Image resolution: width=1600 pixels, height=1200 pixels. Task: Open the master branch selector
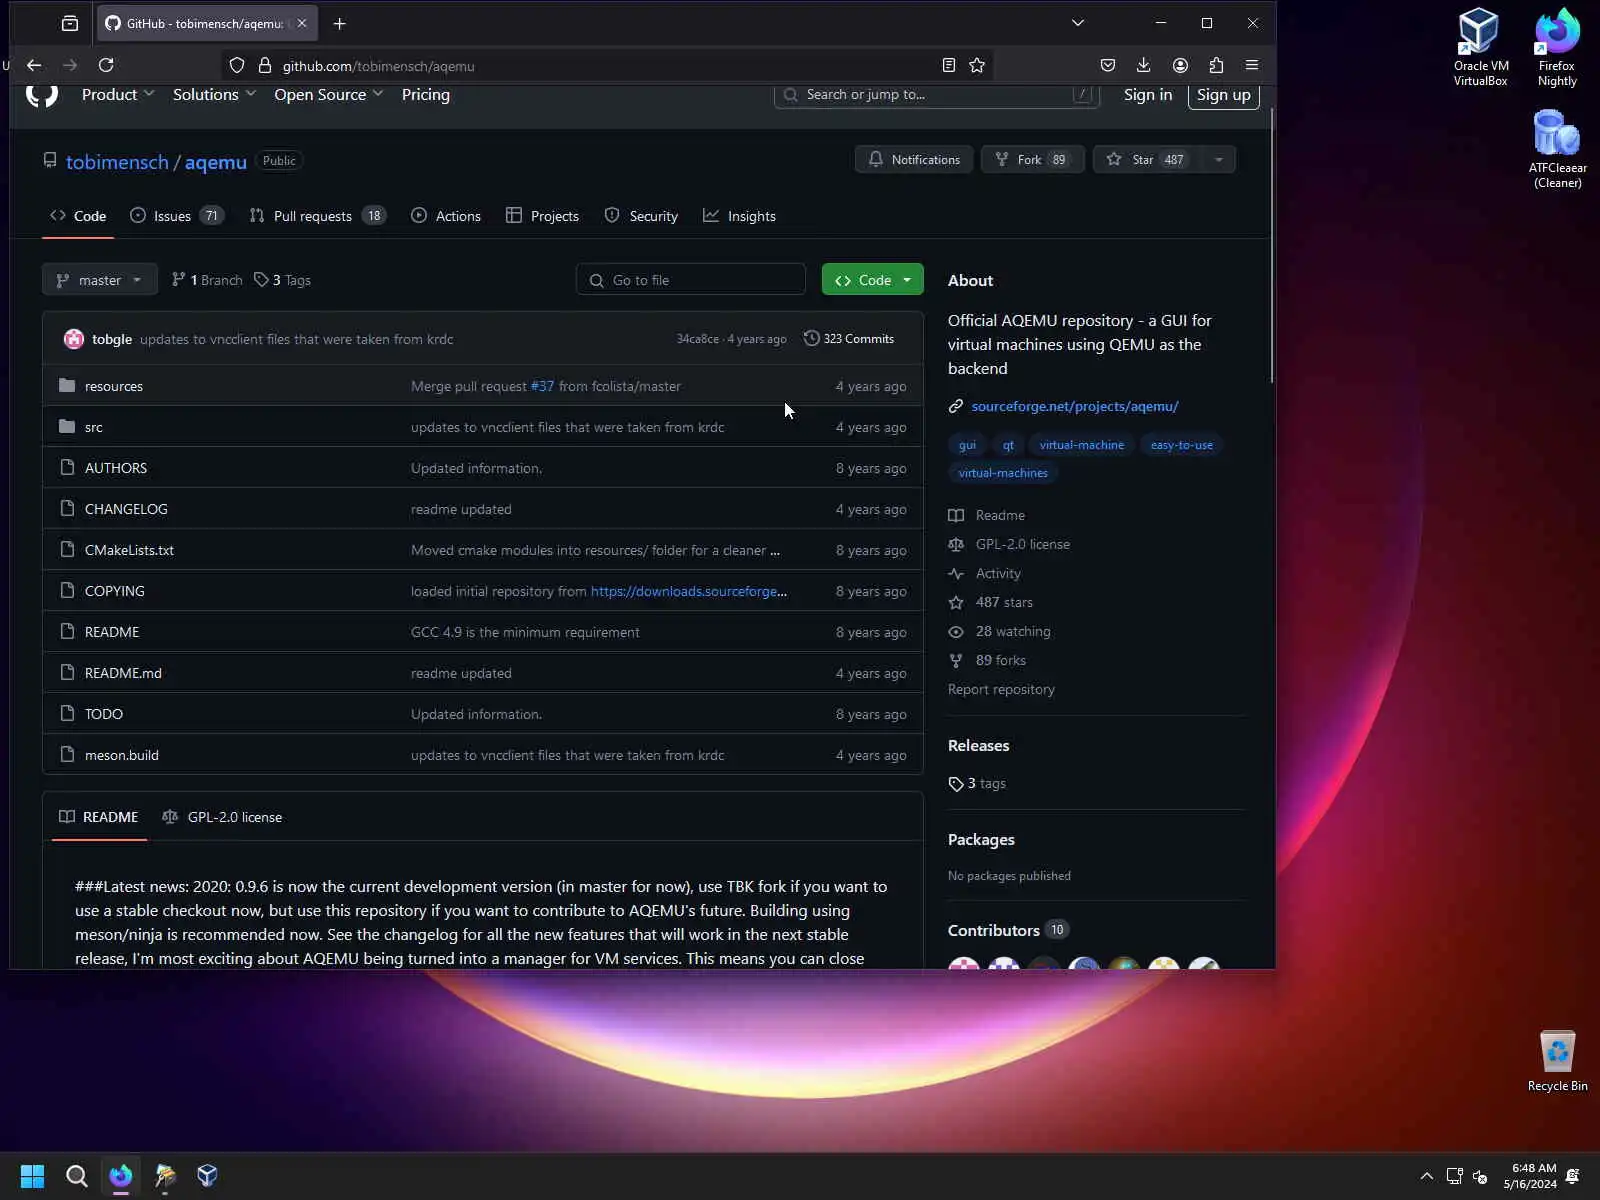(x=100, y=280)
